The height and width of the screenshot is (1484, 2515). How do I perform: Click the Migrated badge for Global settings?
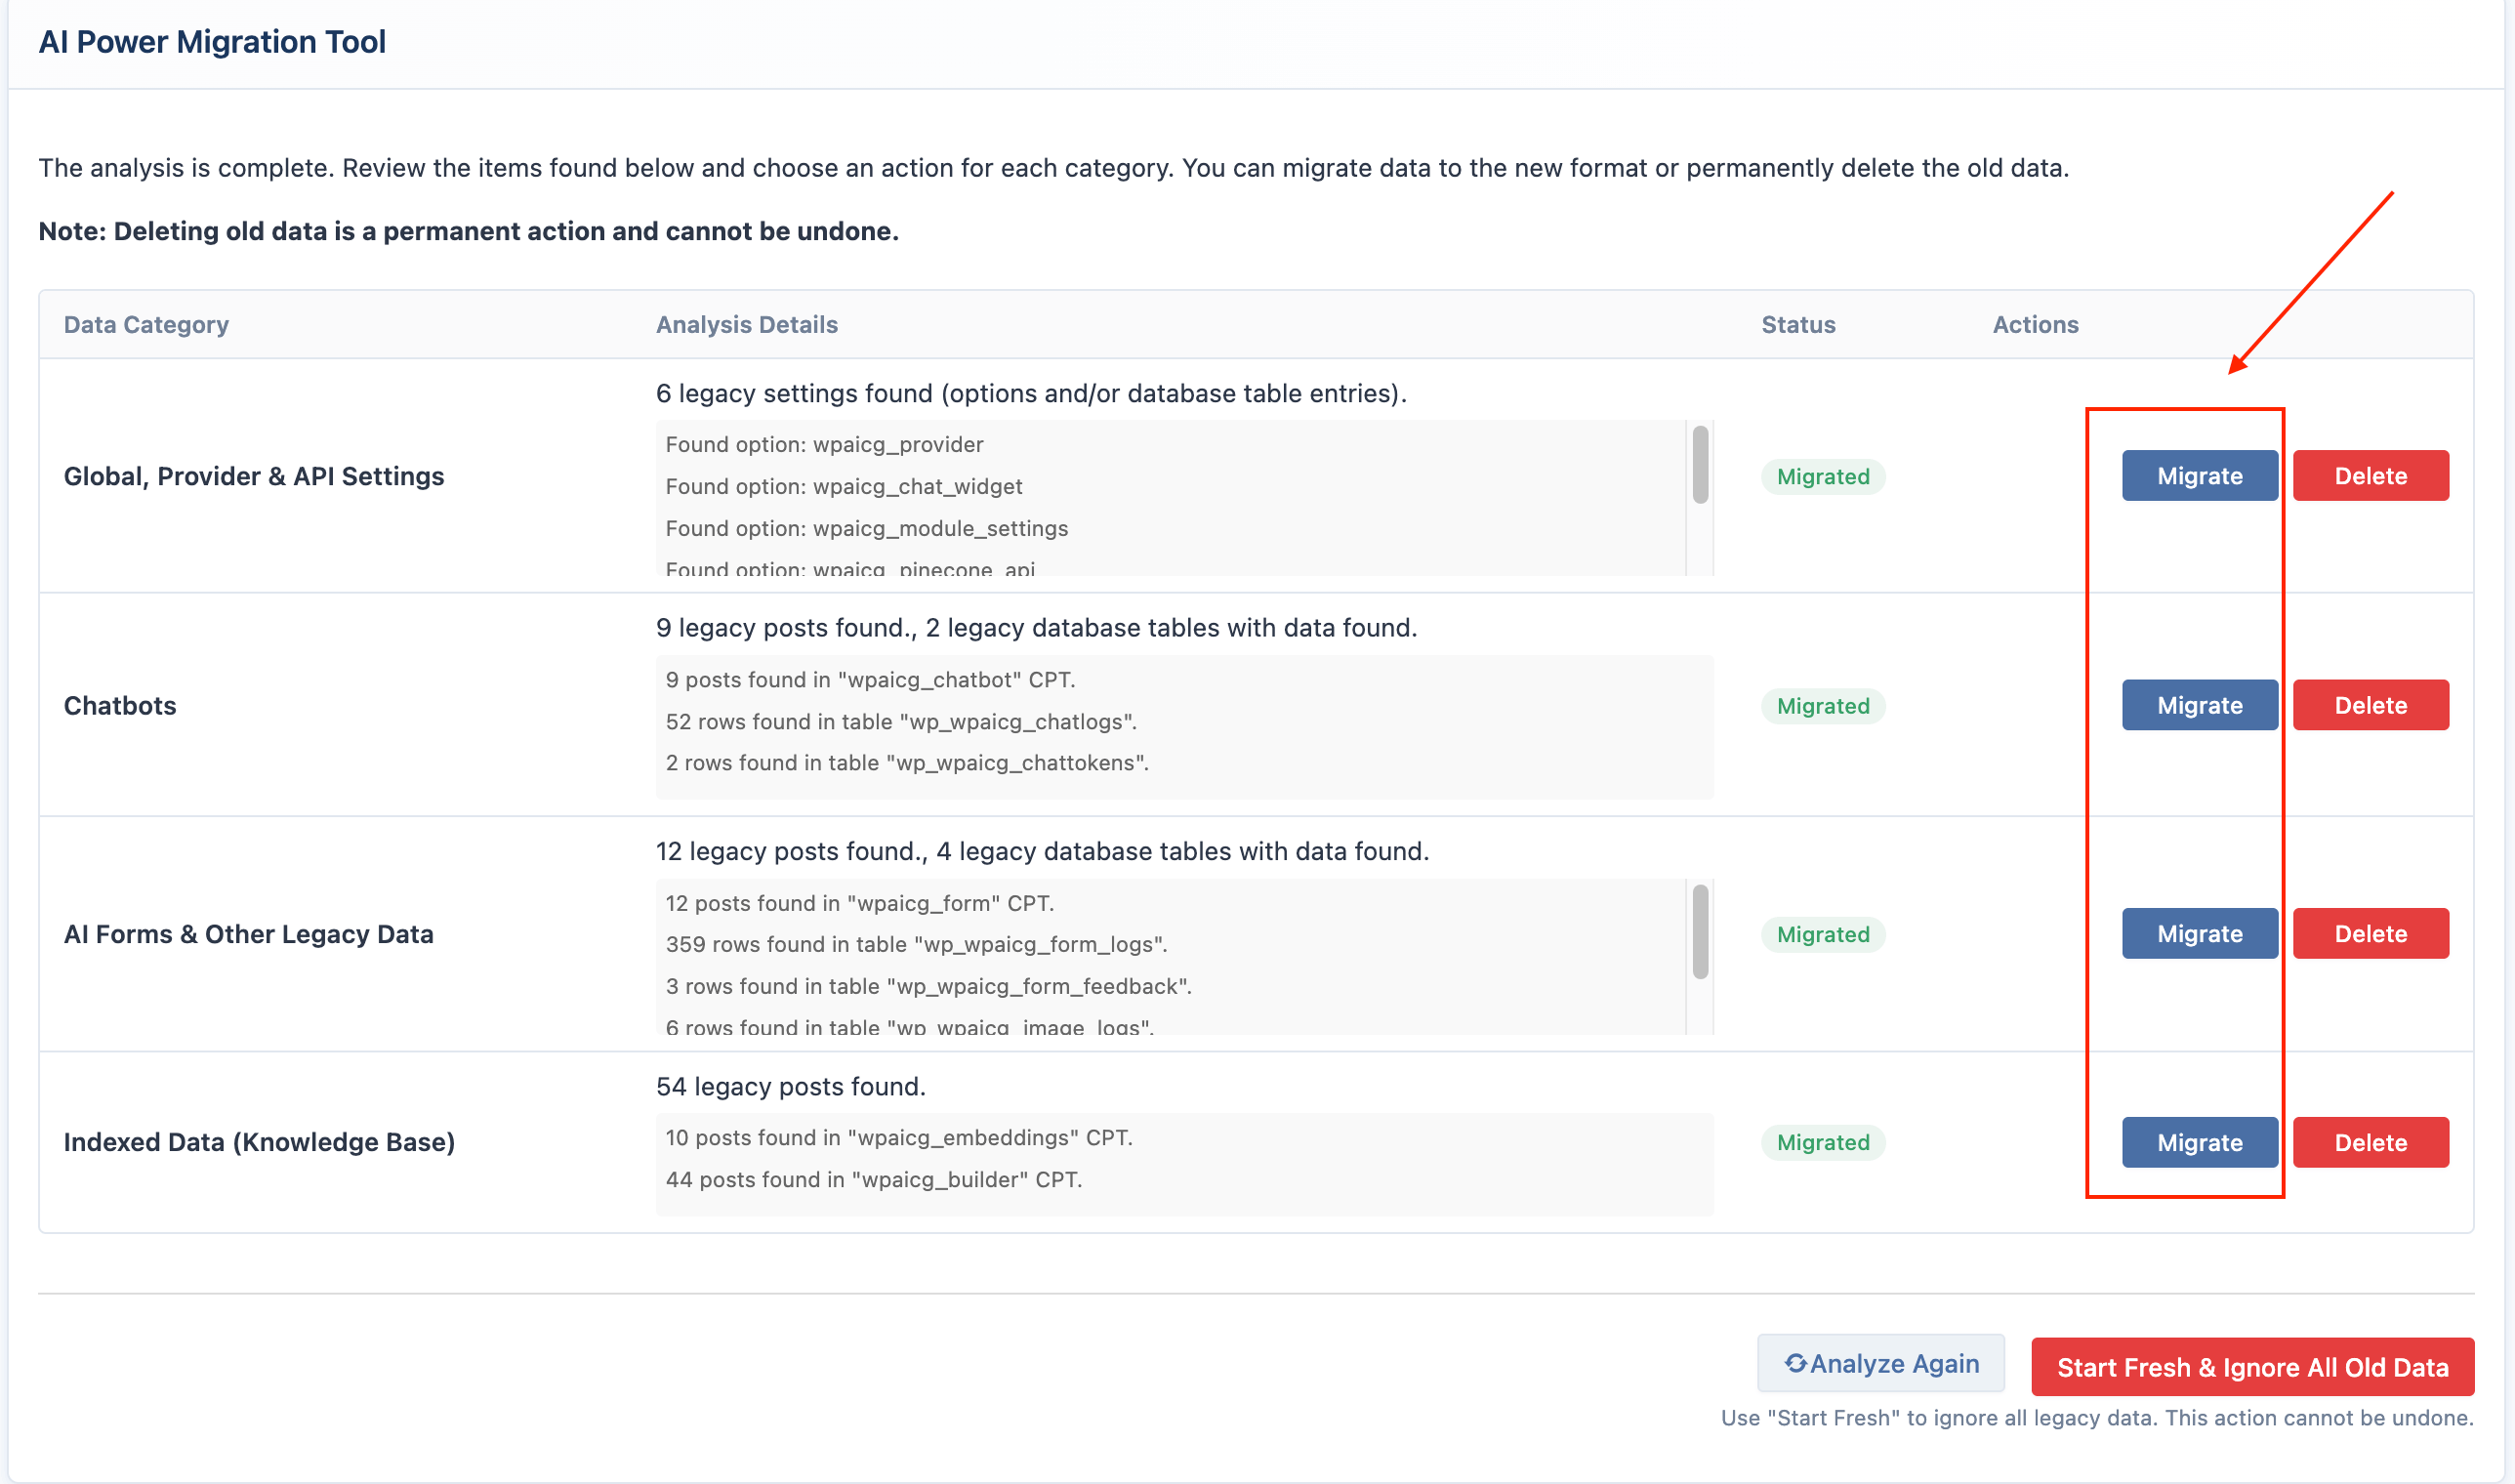pyautogui.click(x=1823, y=477)
